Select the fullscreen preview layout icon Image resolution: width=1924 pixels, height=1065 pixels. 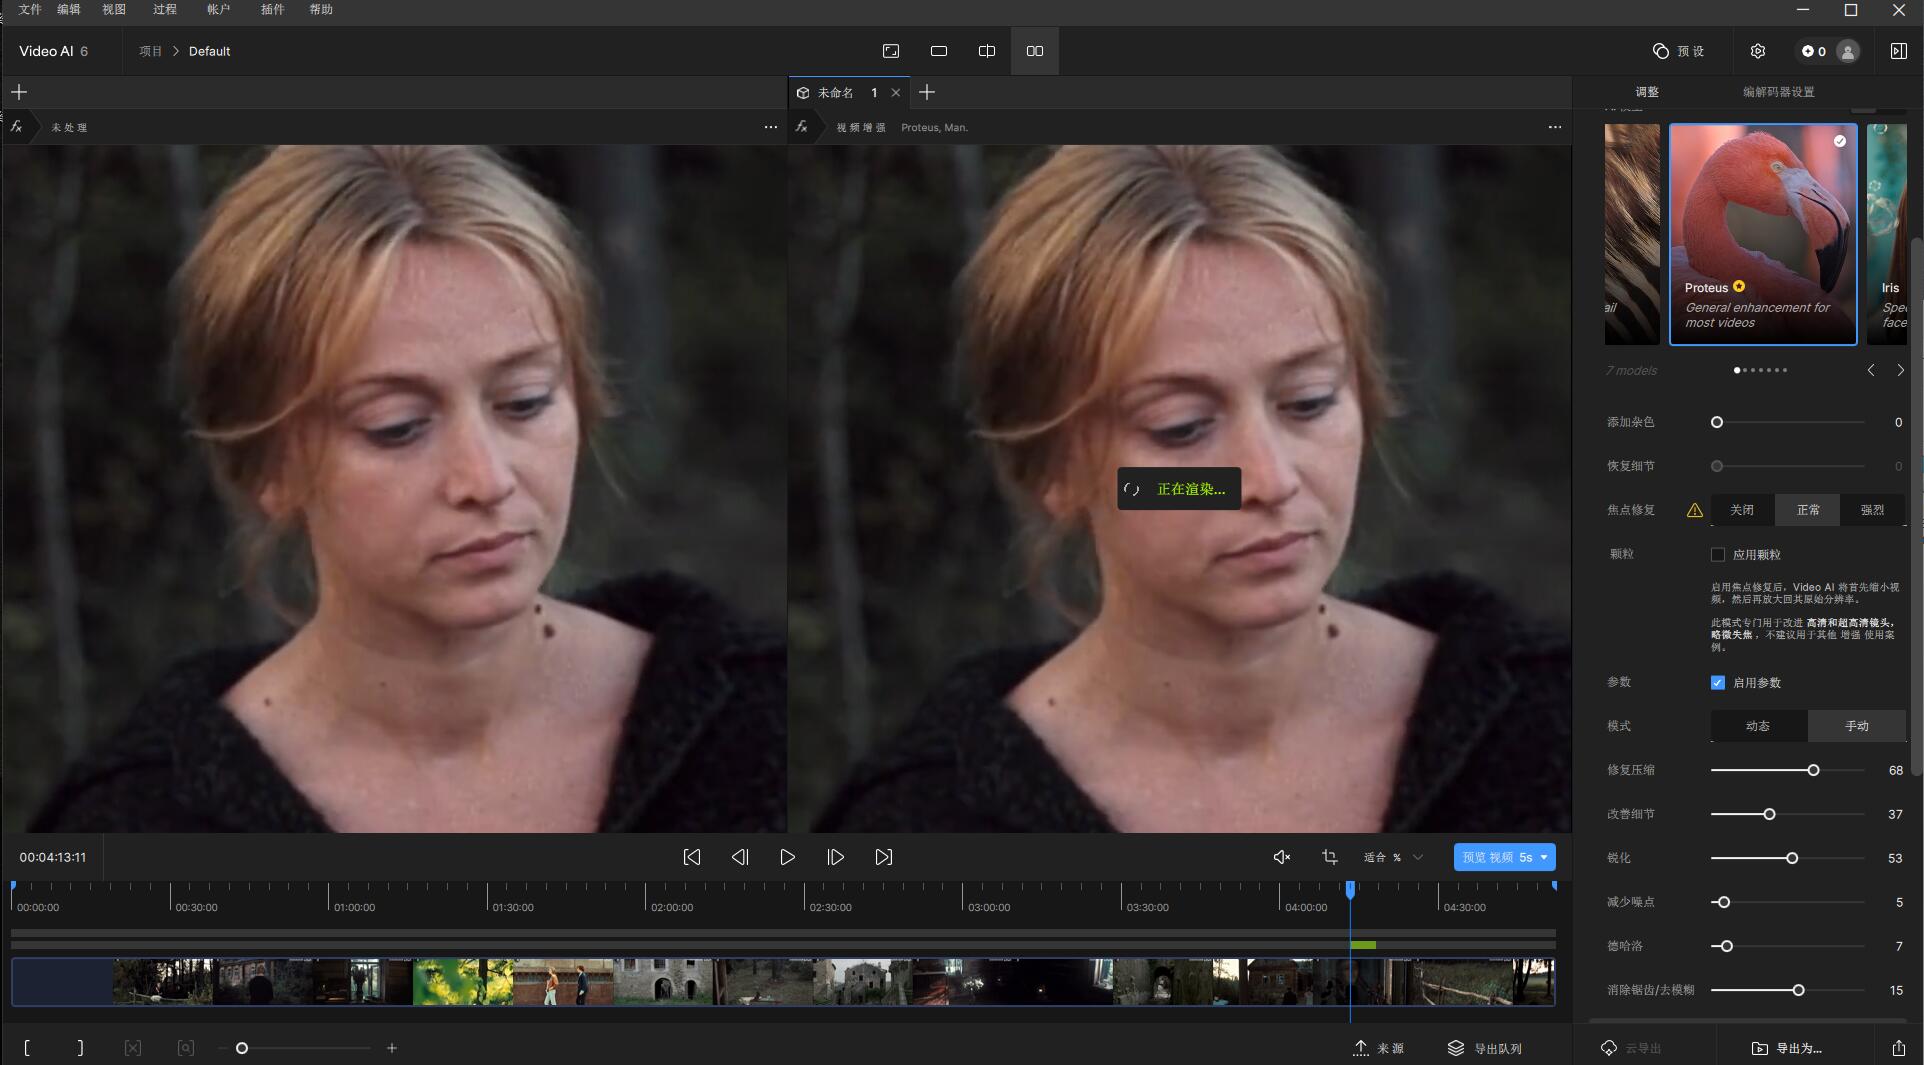coord(891,51)
